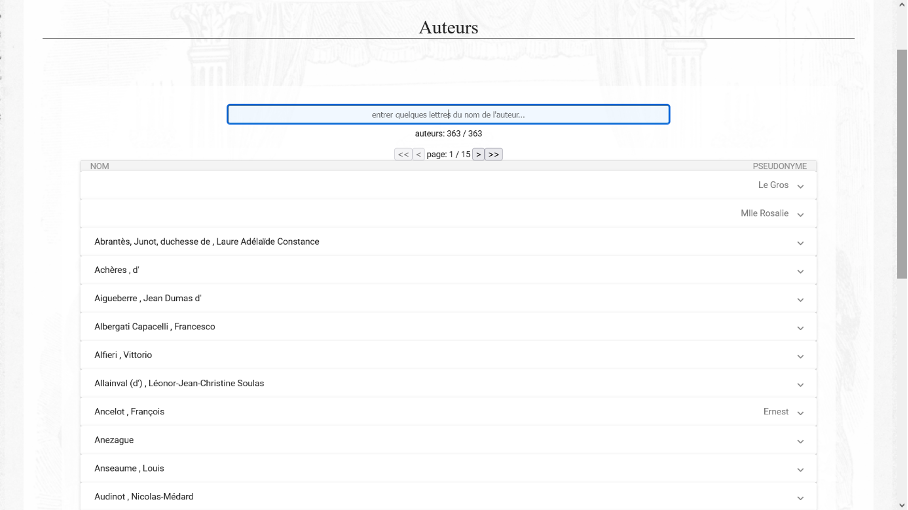
Task: Go to the previous page button
Action: pos(419,155)
